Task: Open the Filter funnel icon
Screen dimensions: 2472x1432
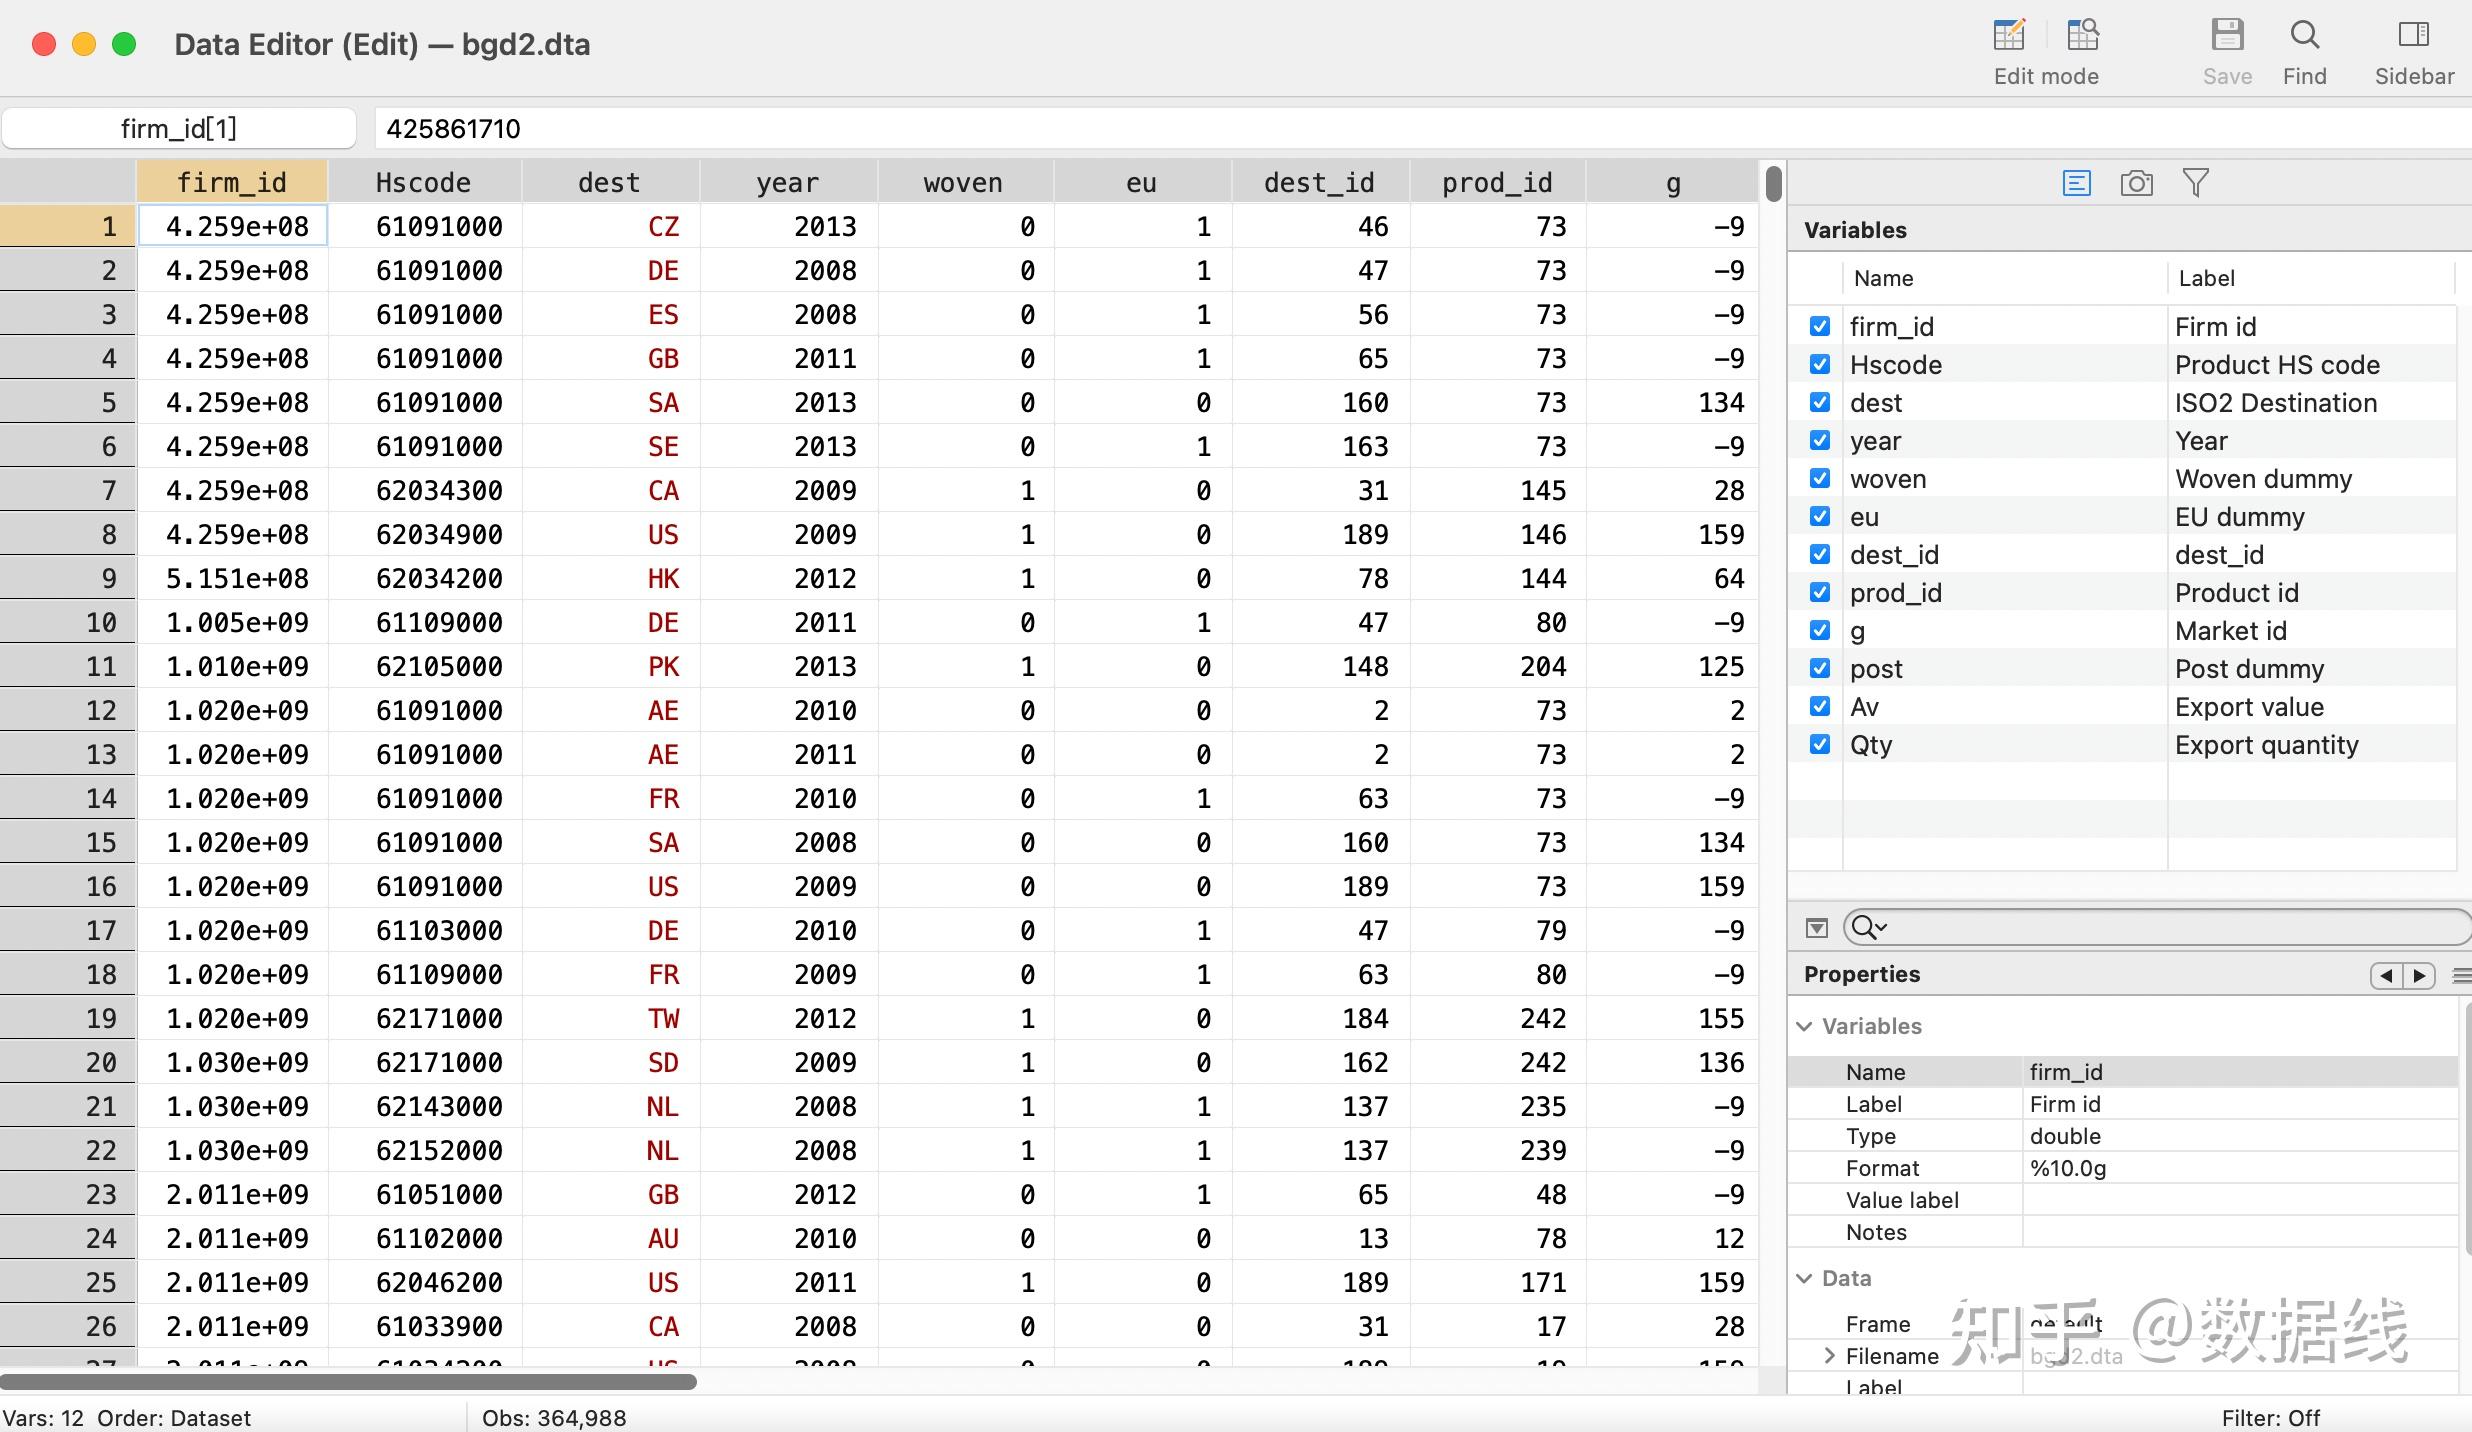Action: pos(2196,183)
